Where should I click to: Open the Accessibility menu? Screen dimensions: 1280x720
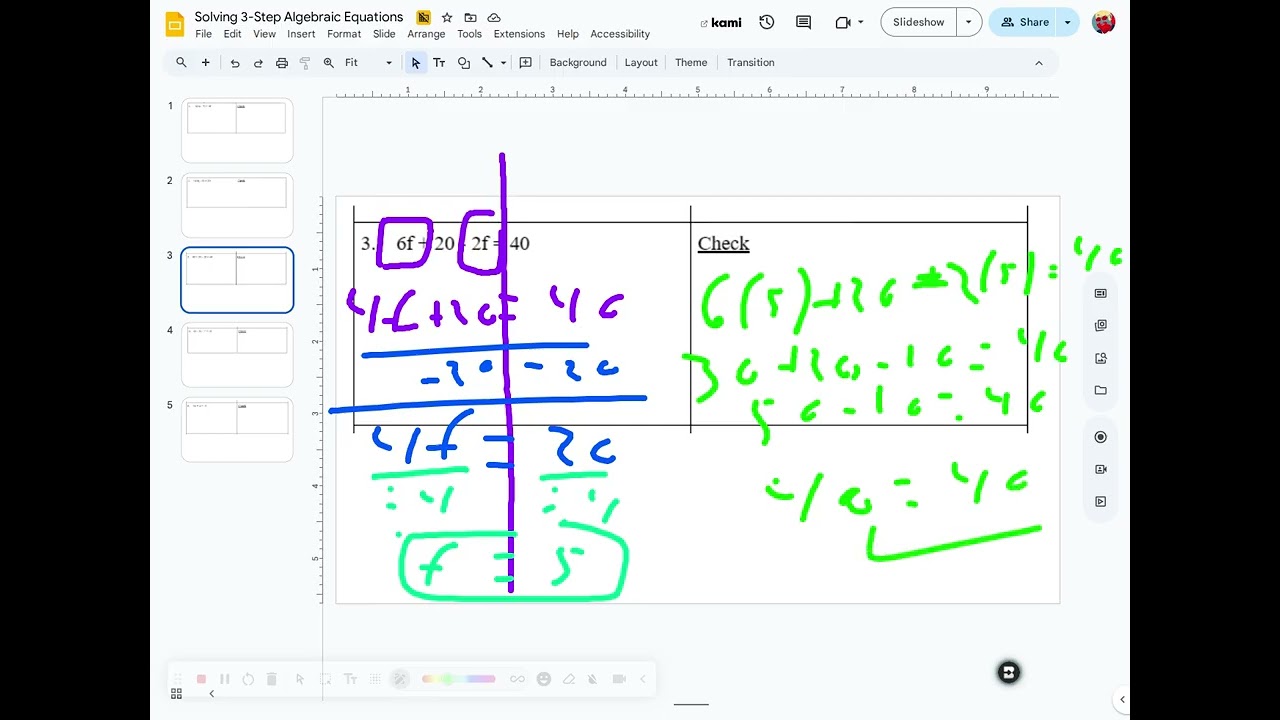click(620, 34)
